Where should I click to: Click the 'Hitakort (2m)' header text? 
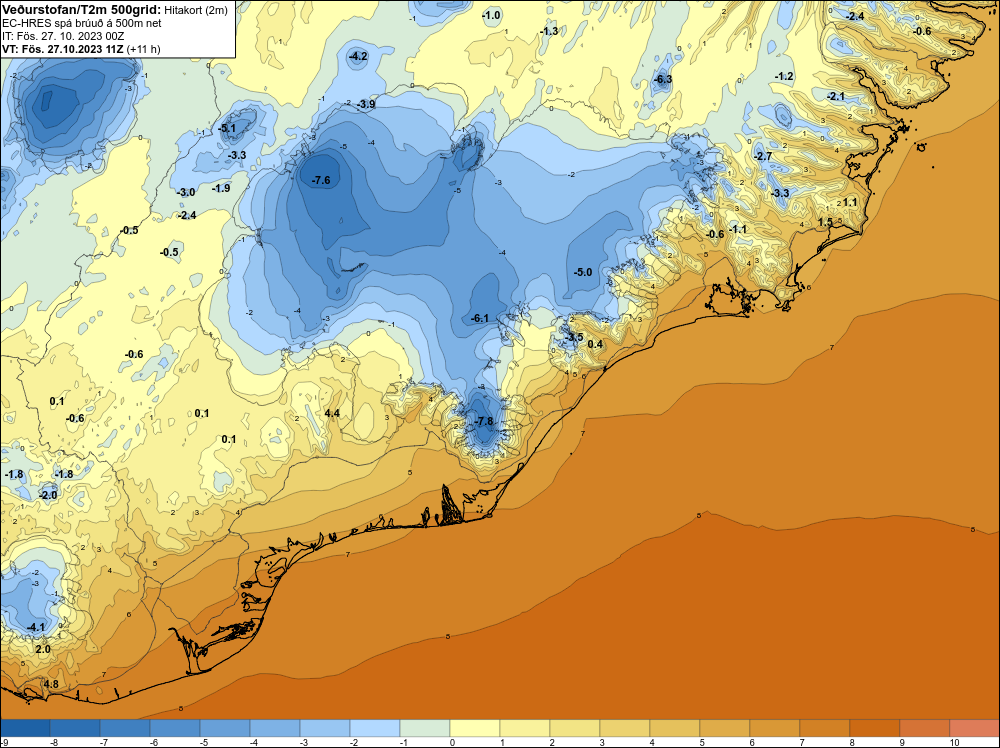tap(196, 10)
